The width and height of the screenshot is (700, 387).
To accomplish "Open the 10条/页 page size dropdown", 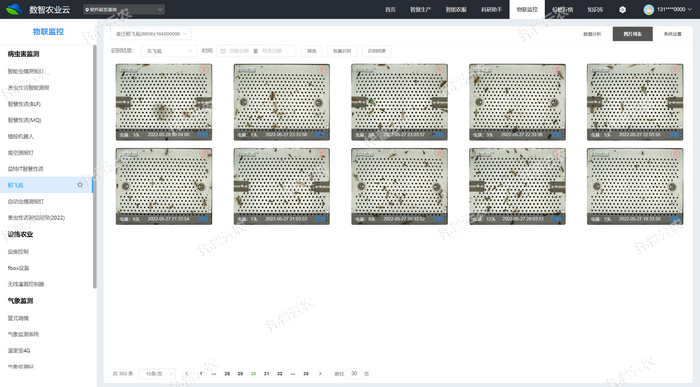I will coord(157,374).
